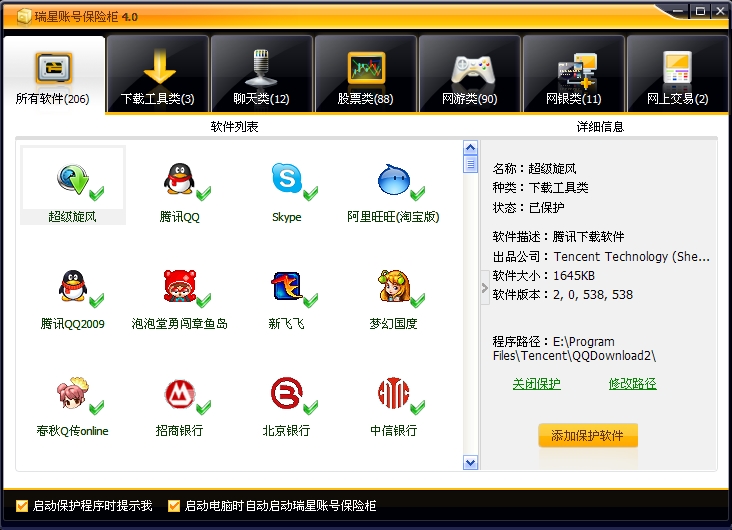Open the 所有软件(206) tab
Screen dimensions: 732x530
53,75
